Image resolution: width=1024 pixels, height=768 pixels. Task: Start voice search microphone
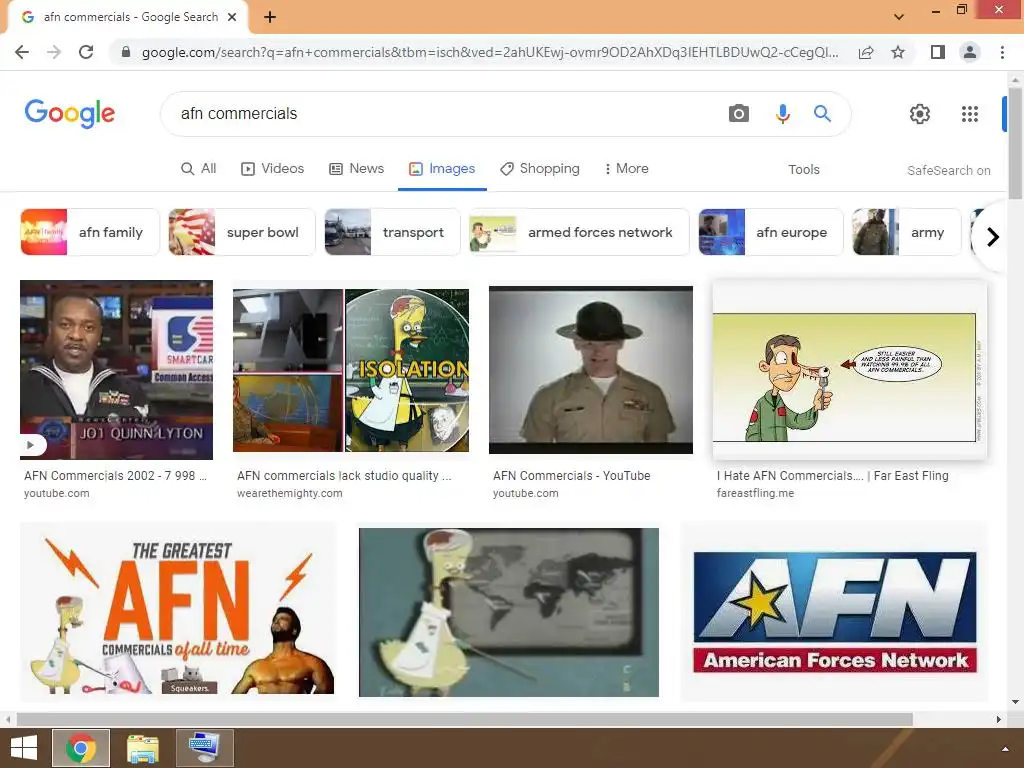[x=782, y=114]
